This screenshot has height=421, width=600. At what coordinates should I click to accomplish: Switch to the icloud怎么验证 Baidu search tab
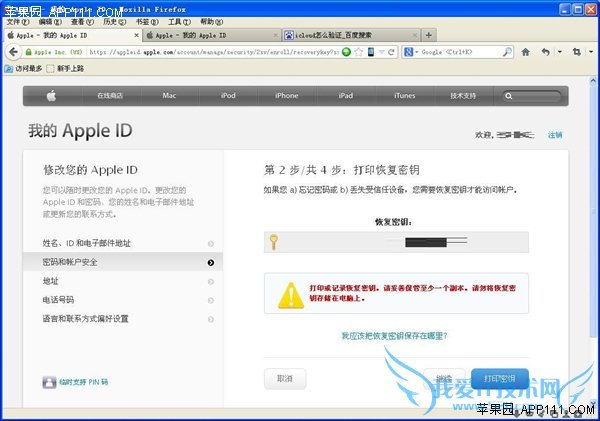(x=351, y=35)
